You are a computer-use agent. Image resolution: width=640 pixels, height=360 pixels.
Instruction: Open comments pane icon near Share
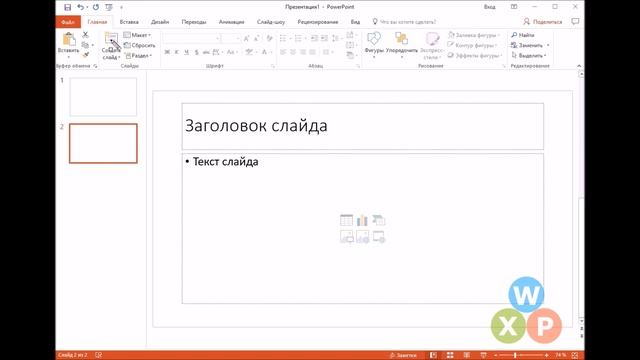point(575,22)
